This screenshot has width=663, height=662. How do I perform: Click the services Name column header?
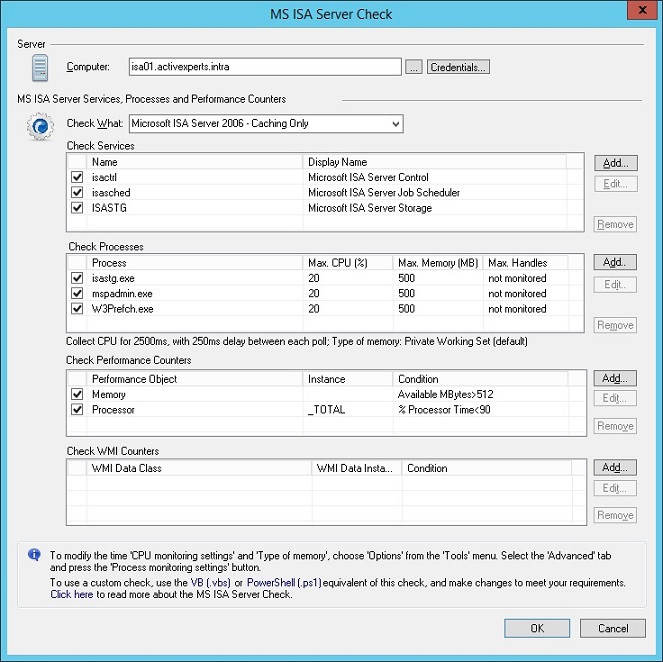(195, 162)
